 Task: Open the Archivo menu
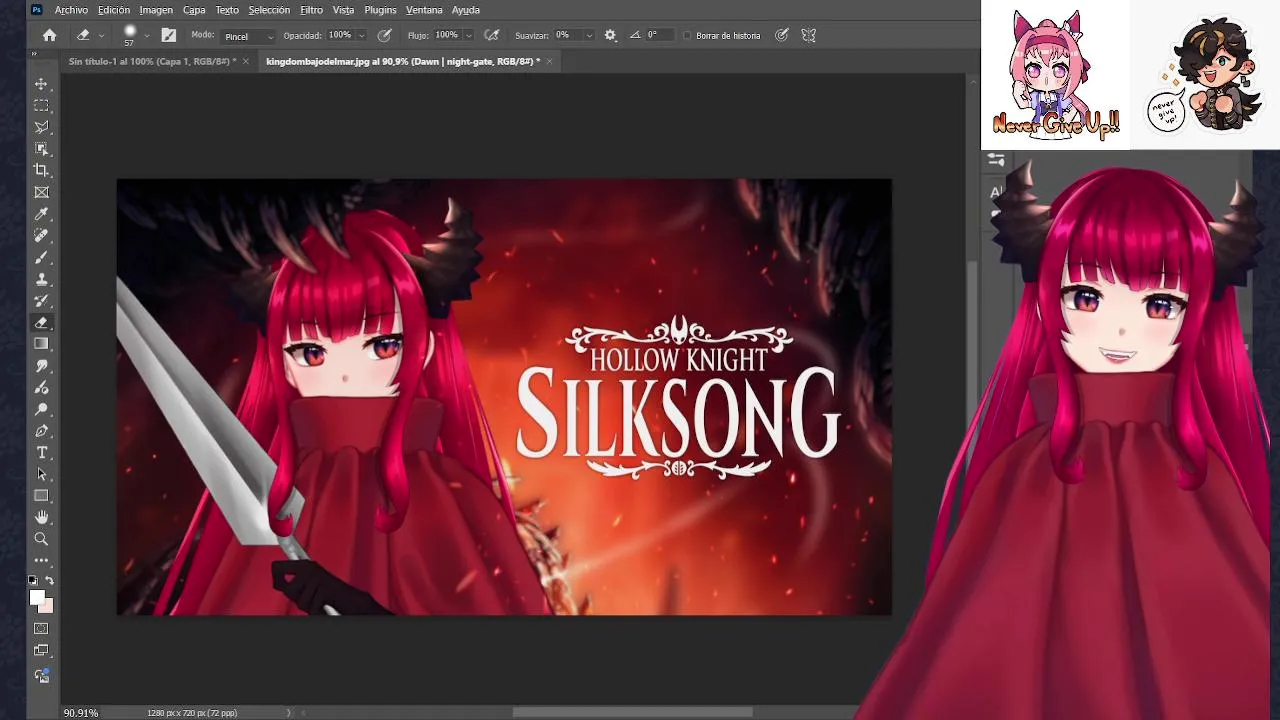pos(71,10)
